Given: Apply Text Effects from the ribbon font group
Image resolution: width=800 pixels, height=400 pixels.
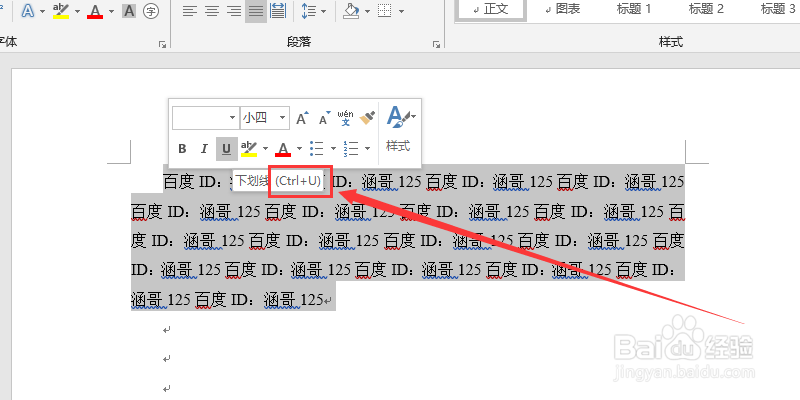Looking at the screenshot, I should 28,11.
